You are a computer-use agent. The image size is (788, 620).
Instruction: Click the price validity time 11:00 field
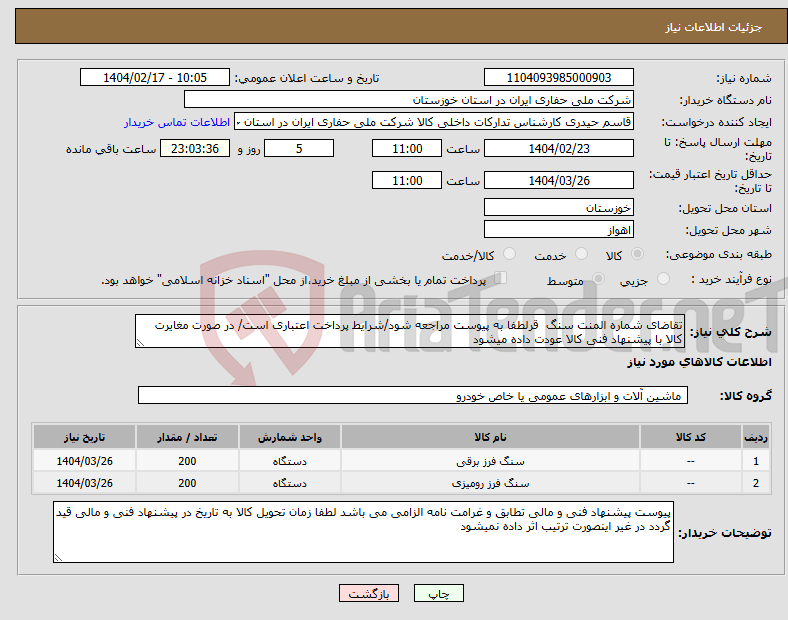[x=407, y=180]
